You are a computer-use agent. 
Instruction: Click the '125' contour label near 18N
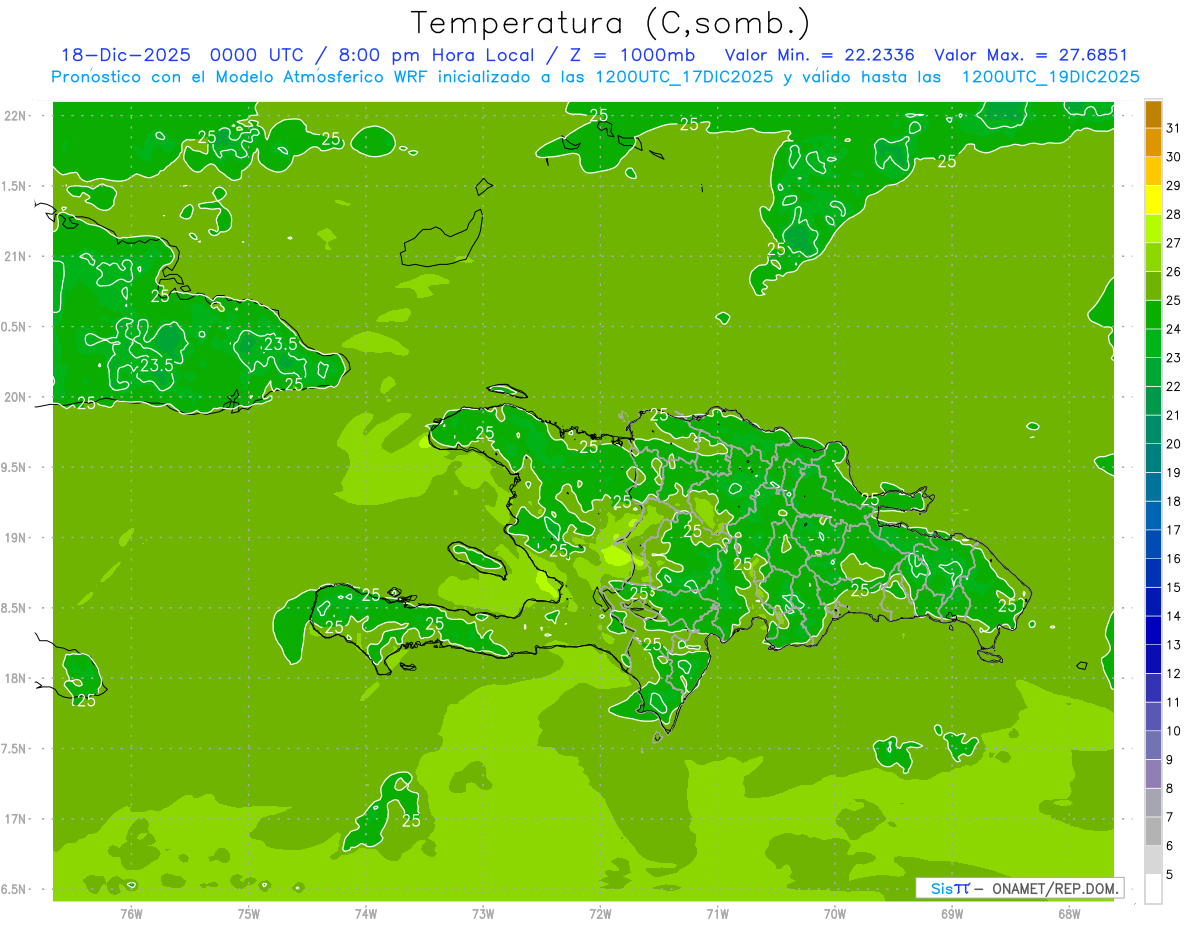(83, 701)
